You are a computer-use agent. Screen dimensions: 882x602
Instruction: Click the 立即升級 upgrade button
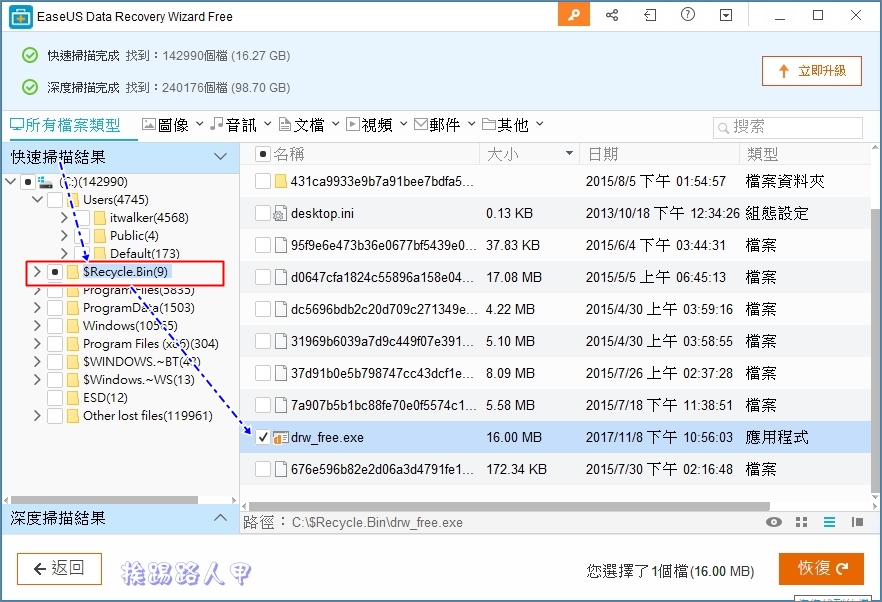pyautogui.click(x=812, y=71)
